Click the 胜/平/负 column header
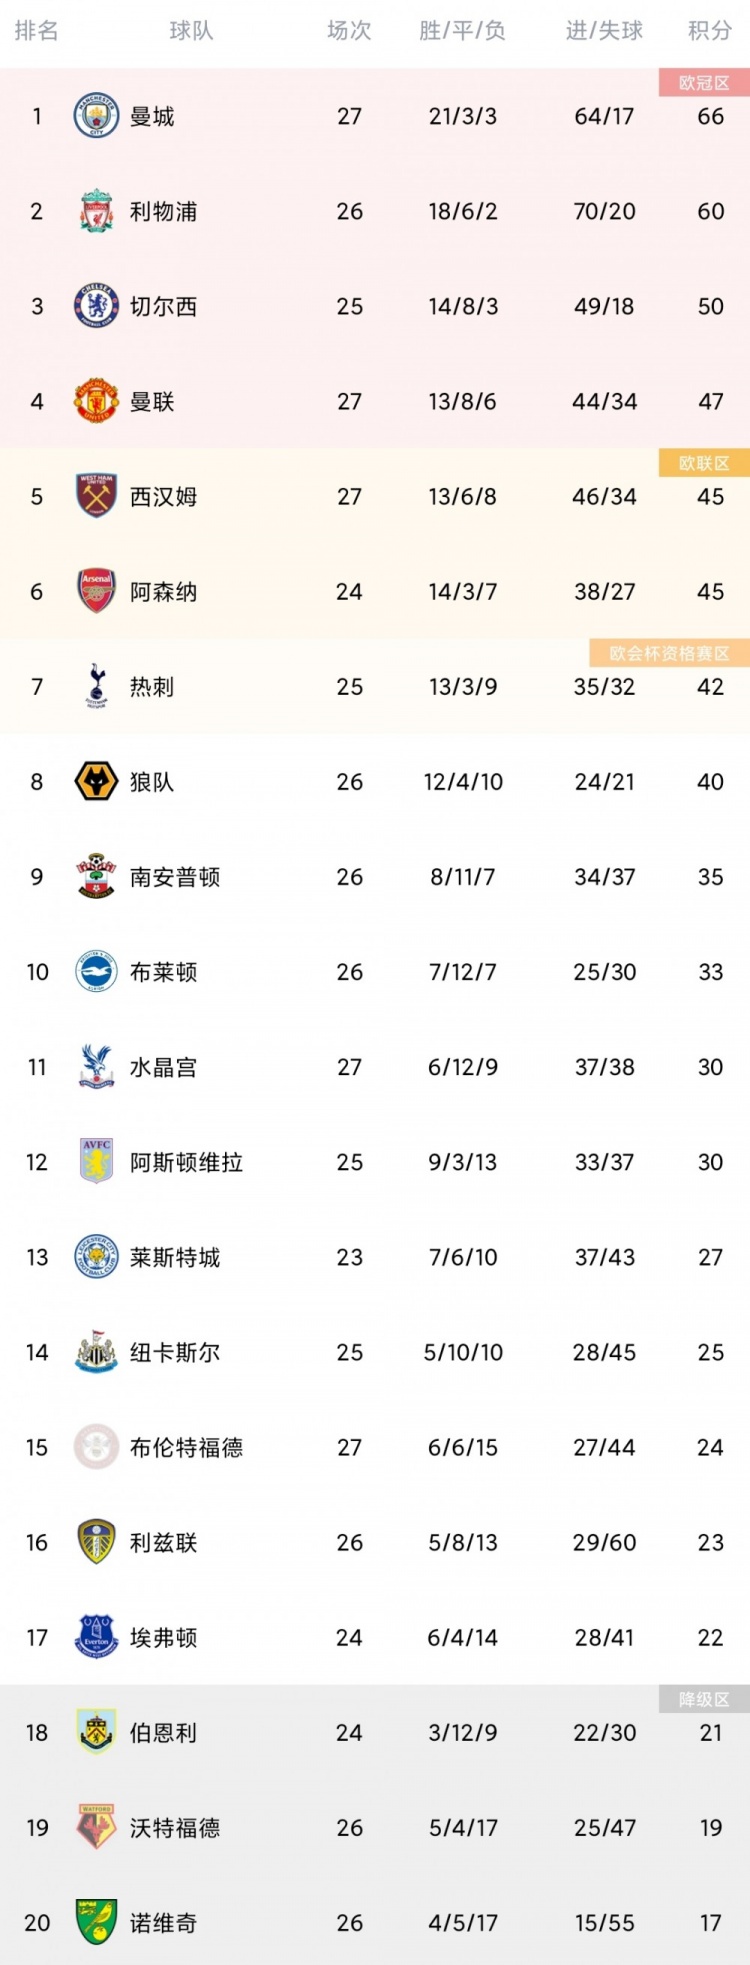The image size is (750, 1965). point(462,31)
